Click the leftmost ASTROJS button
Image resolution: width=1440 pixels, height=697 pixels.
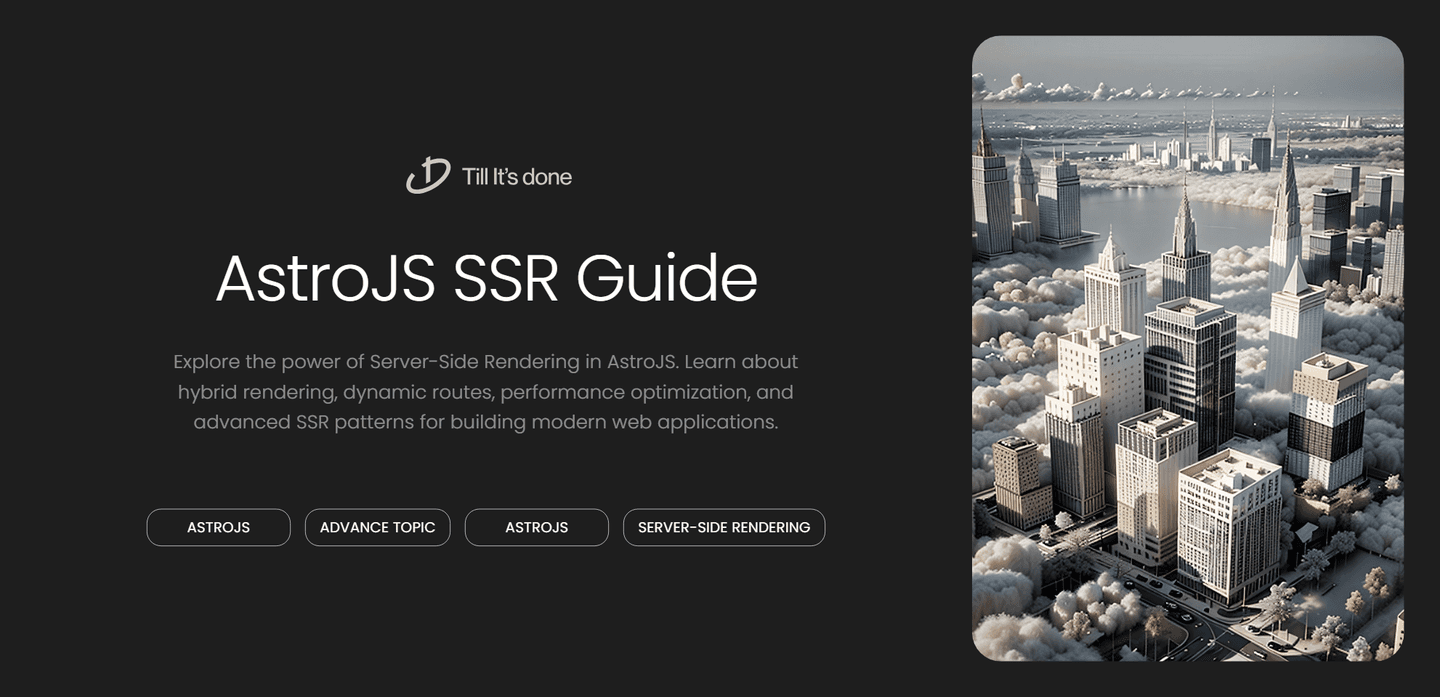coord(218,527)
